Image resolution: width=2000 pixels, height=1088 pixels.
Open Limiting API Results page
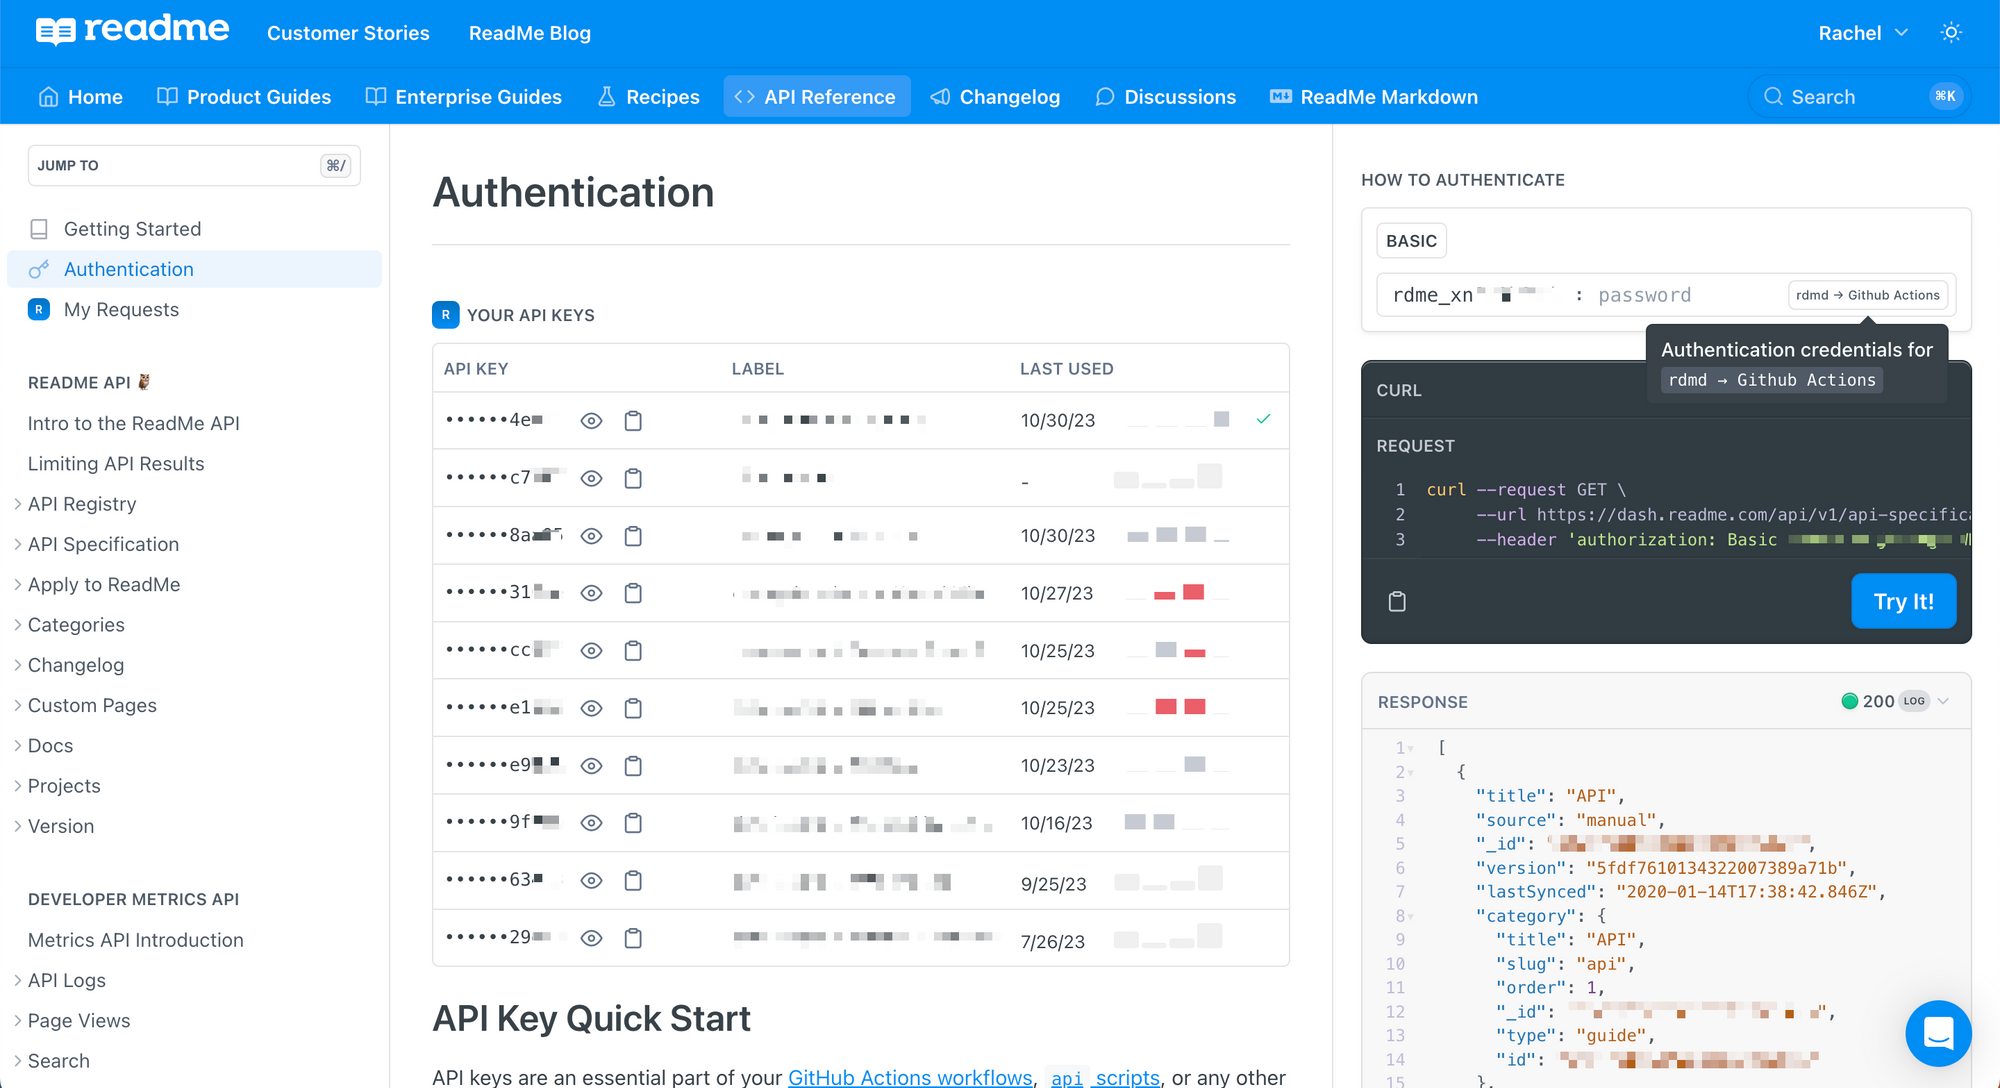(x=116, y=464)
